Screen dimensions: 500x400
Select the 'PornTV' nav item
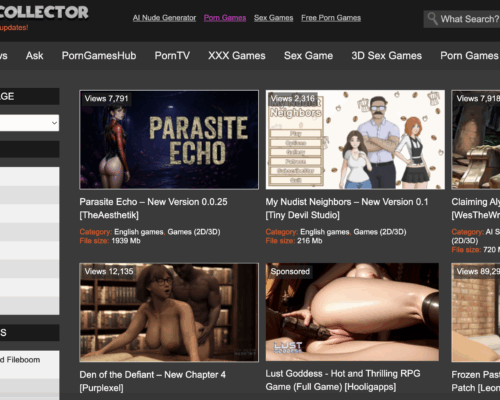(x=172, y=55)
